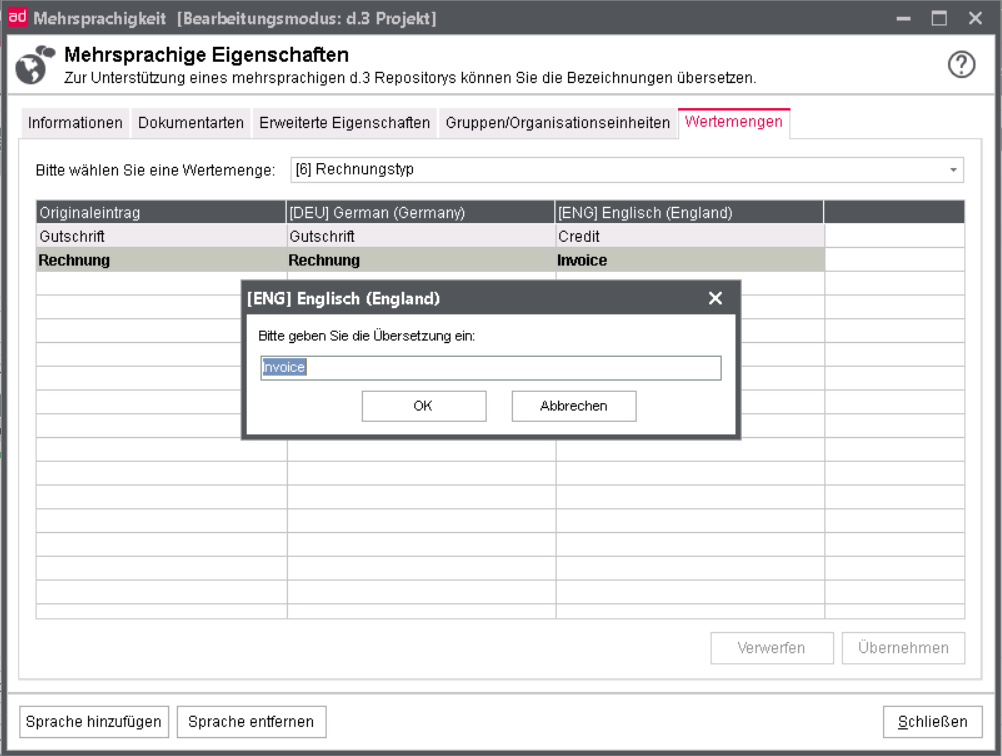Click the Schließen button

click(x=932, y=721)
